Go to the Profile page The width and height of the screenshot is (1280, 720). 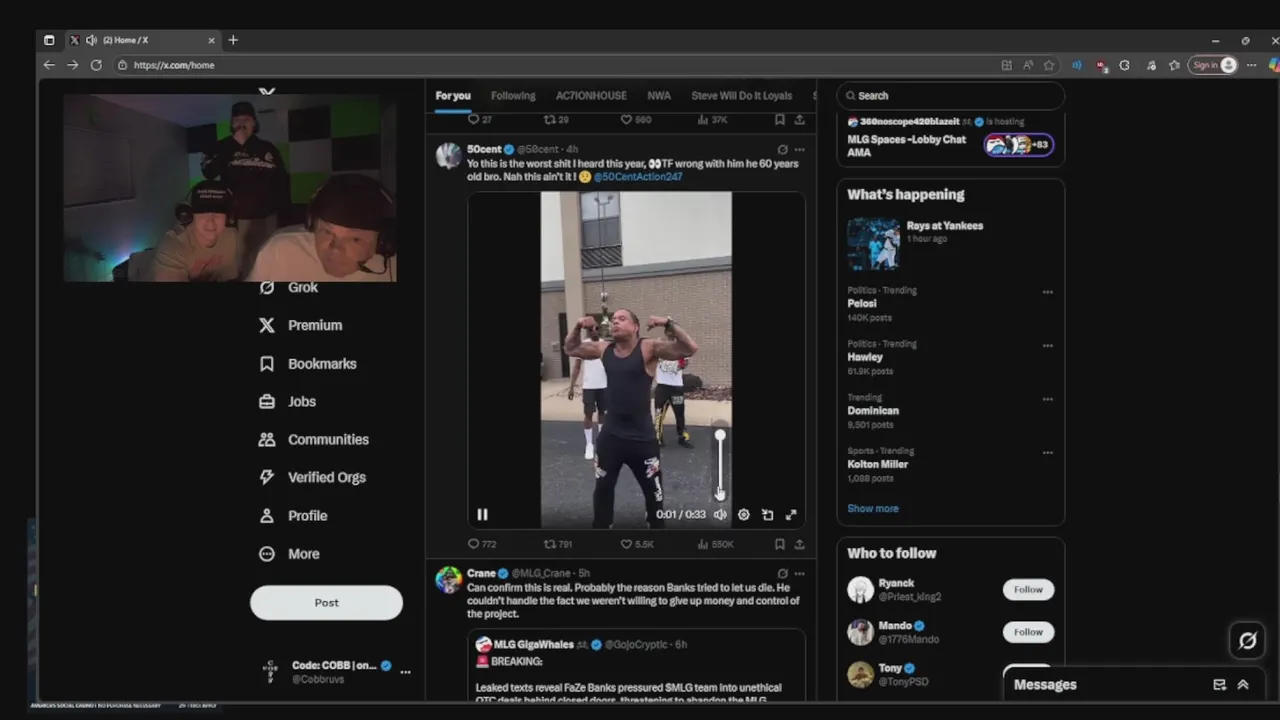[292, 515]
